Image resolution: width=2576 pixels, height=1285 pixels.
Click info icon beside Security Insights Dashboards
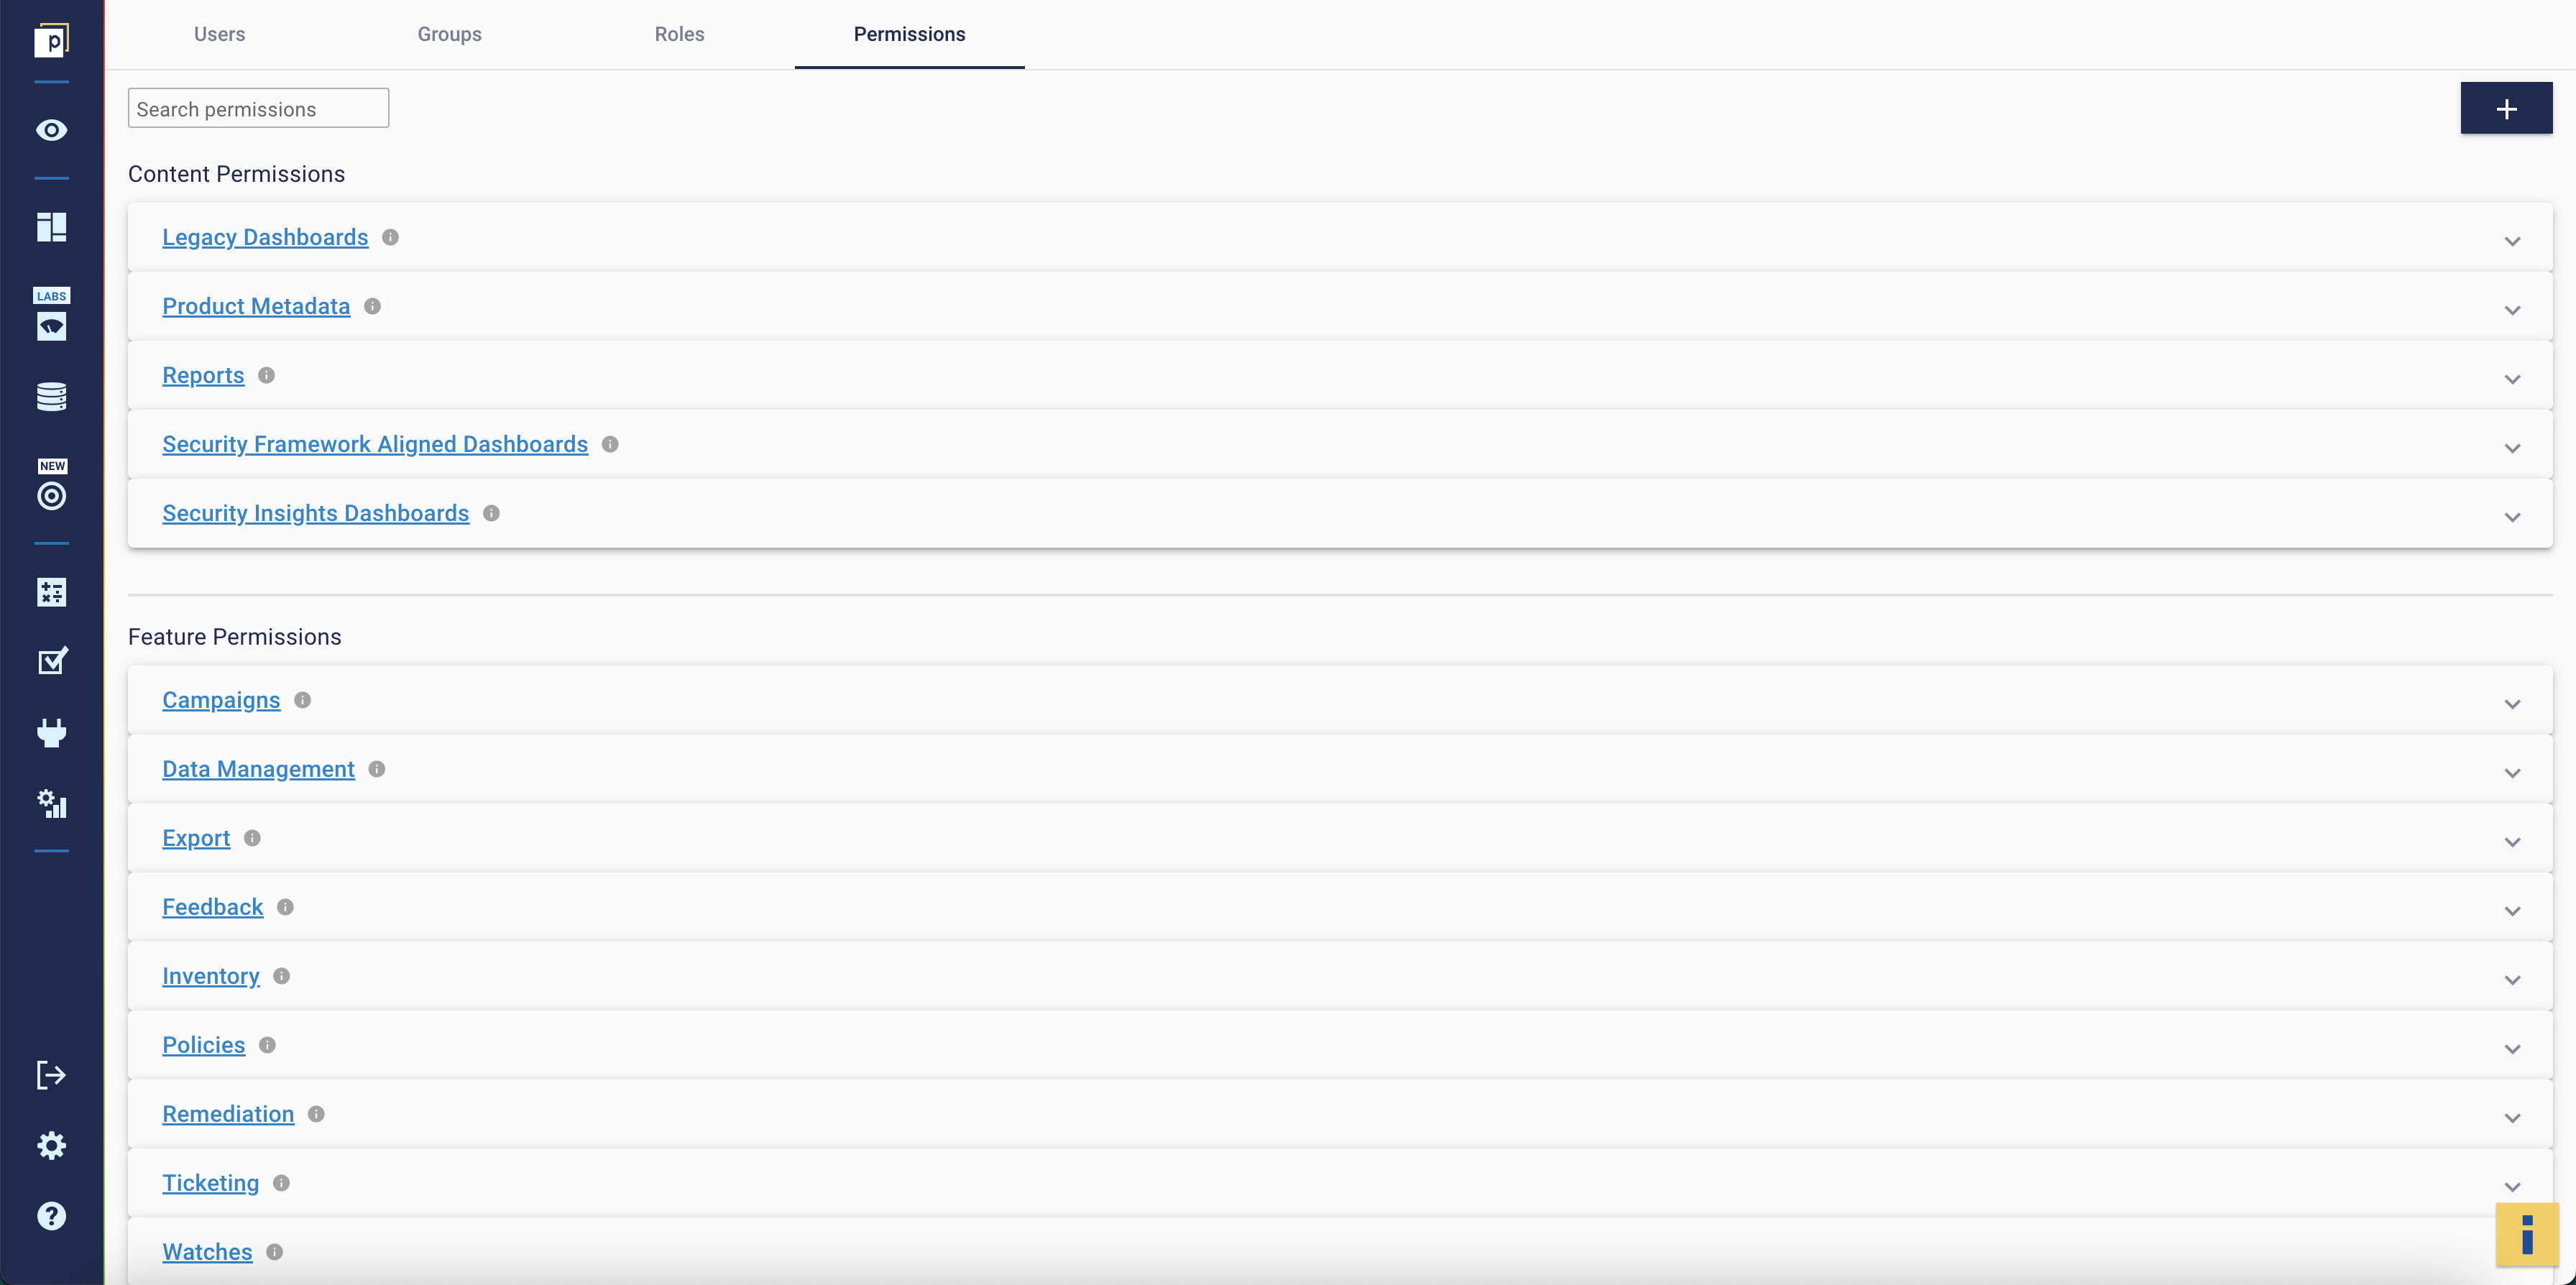point(491,513)
